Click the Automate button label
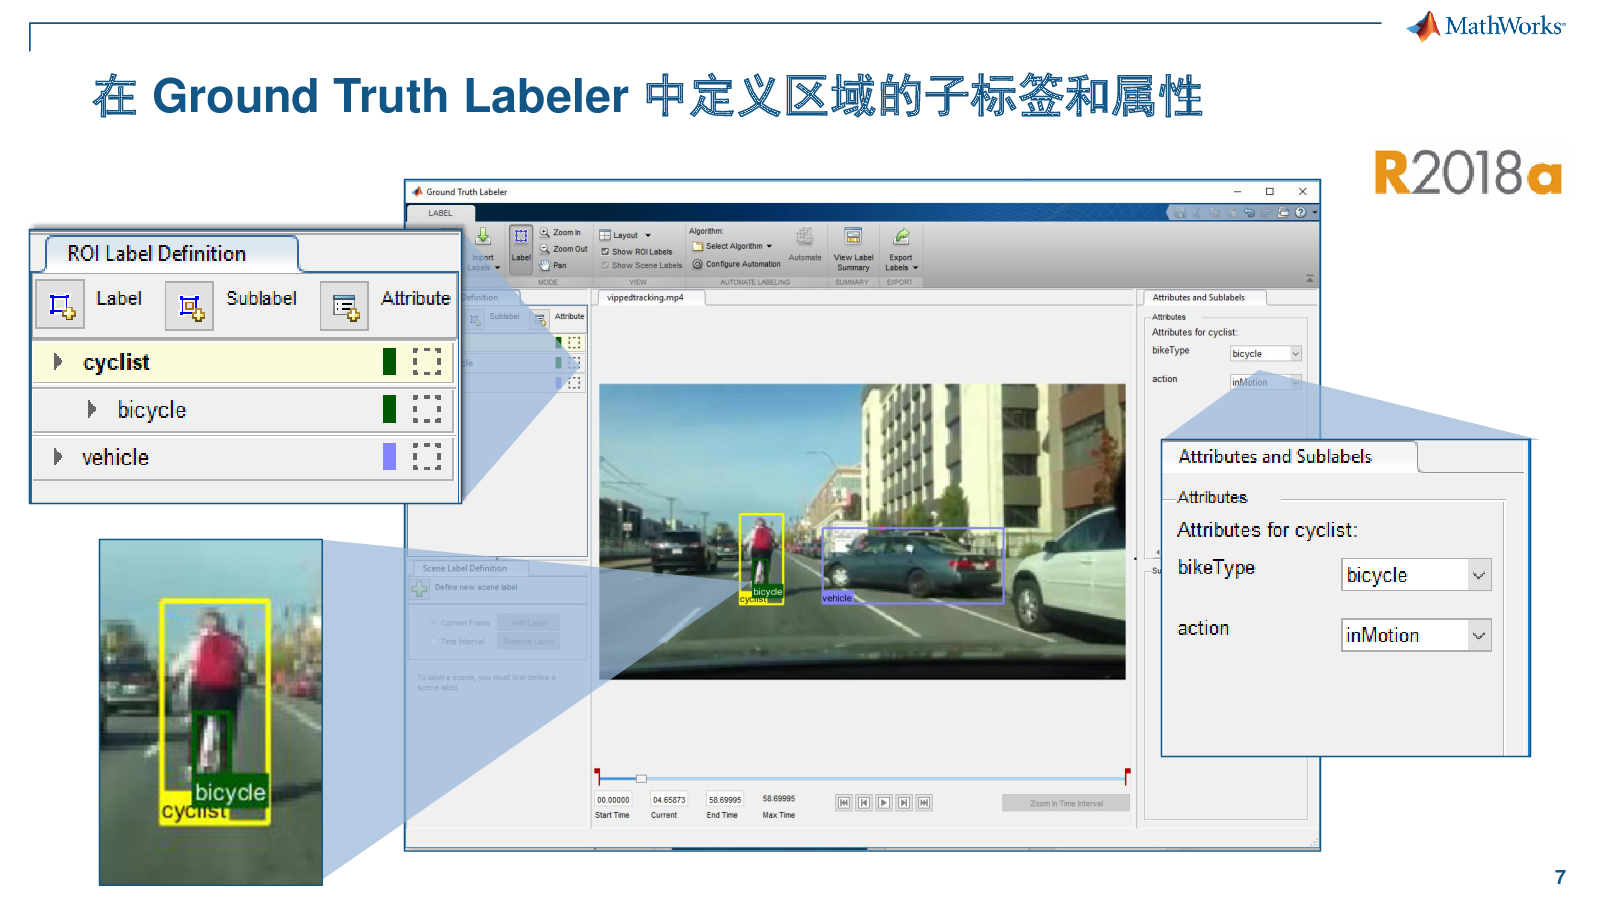Screen dimensions: 1600x900 [805, 258]
